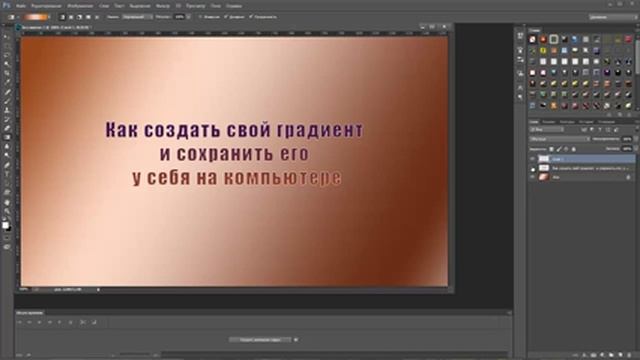This screenshot has height=360, width=640.
Task: Open timeline creation type arrow
Action: pos(296,340)
